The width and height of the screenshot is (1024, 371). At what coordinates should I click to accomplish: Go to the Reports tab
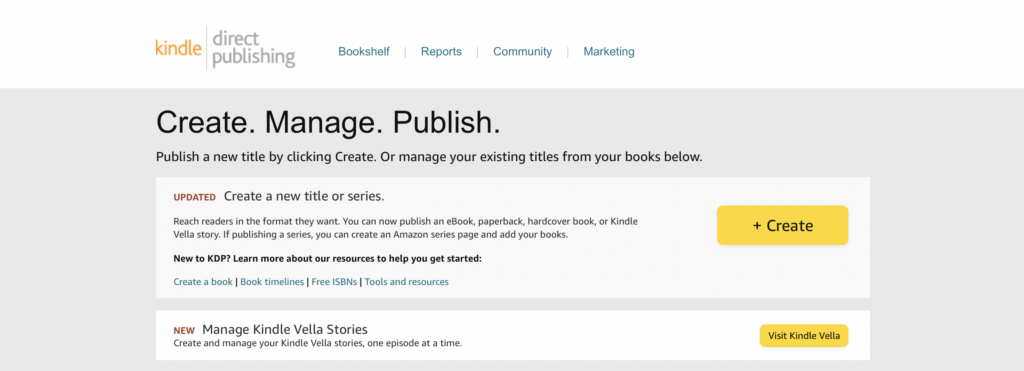(441, 52)
